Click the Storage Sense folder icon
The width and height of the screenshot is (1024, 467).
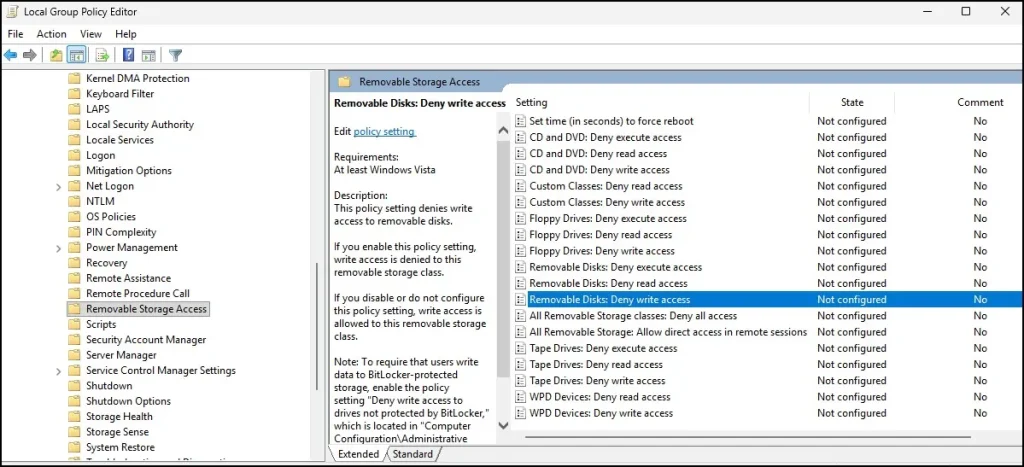coord(74,432)
